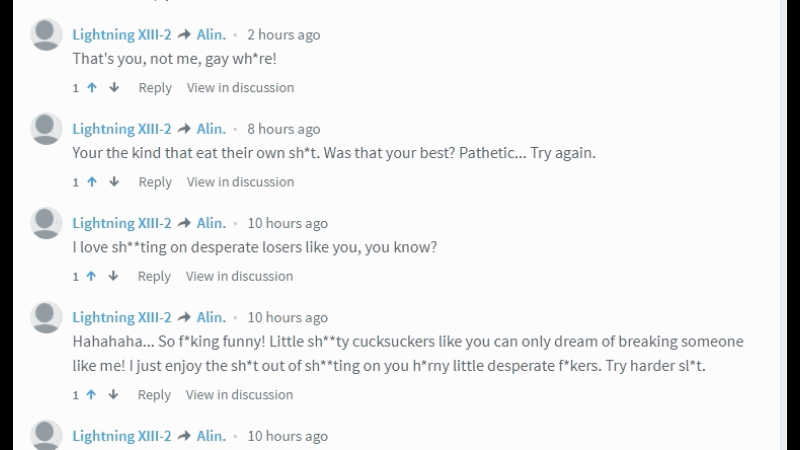Click the avatar beside the 'Hahahaha' comment
The image size is (800, 450).
click(47, 317)
